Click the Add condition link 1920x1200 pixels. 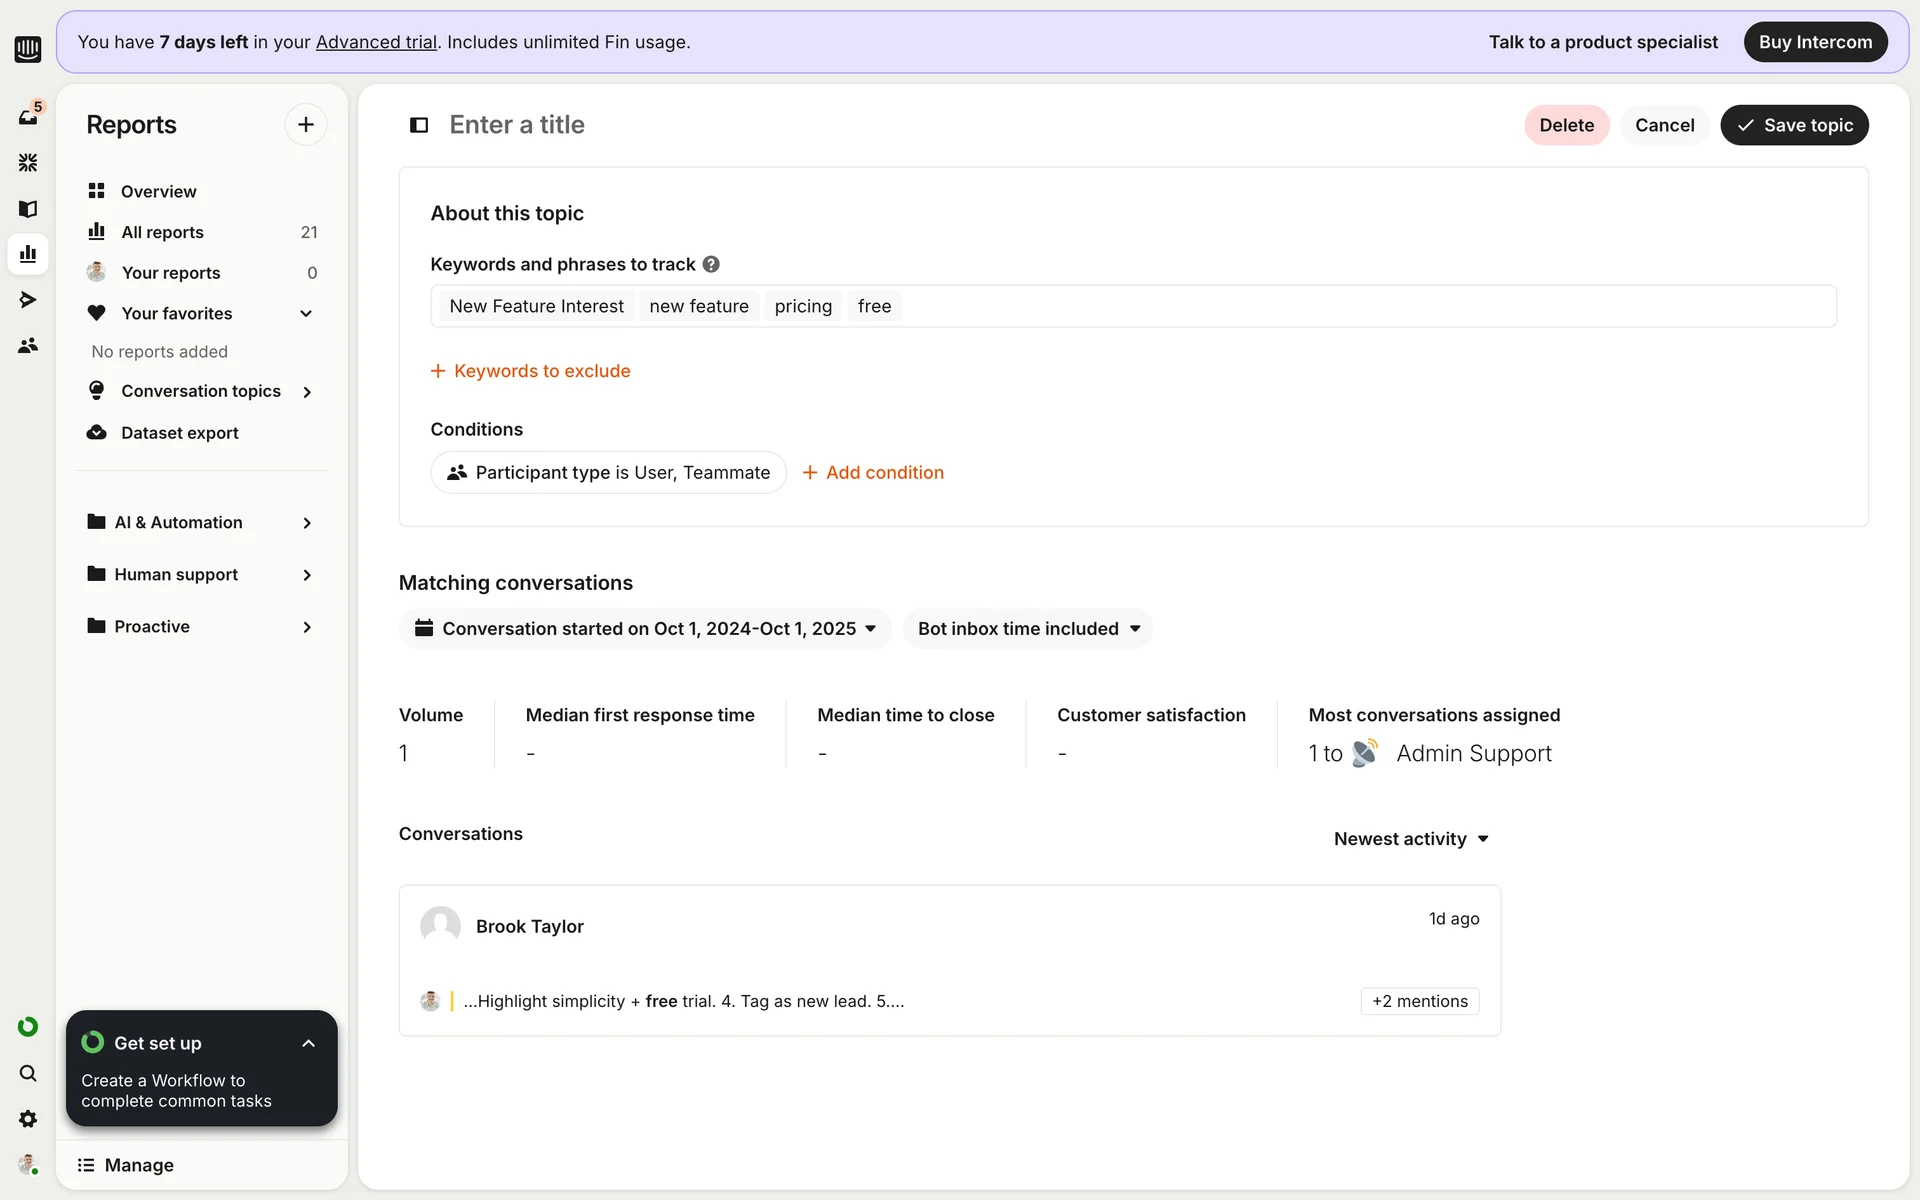873,473
